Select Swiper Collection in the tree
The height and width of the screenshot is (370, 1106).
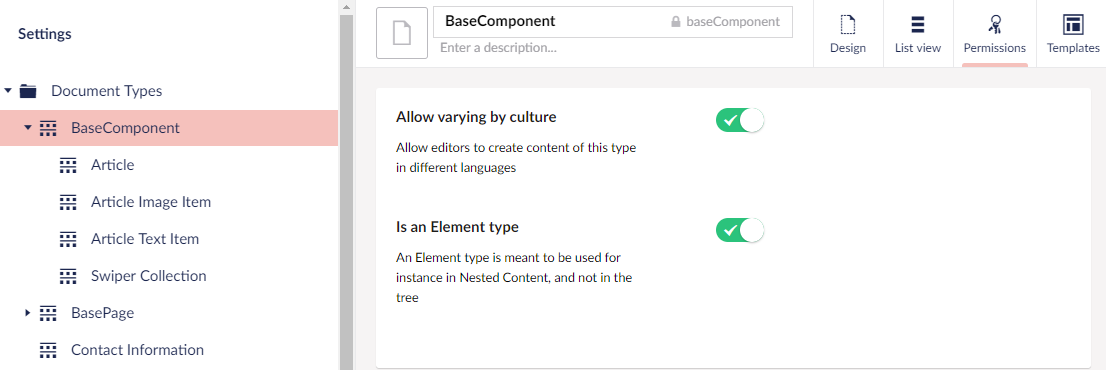point(149,276)
